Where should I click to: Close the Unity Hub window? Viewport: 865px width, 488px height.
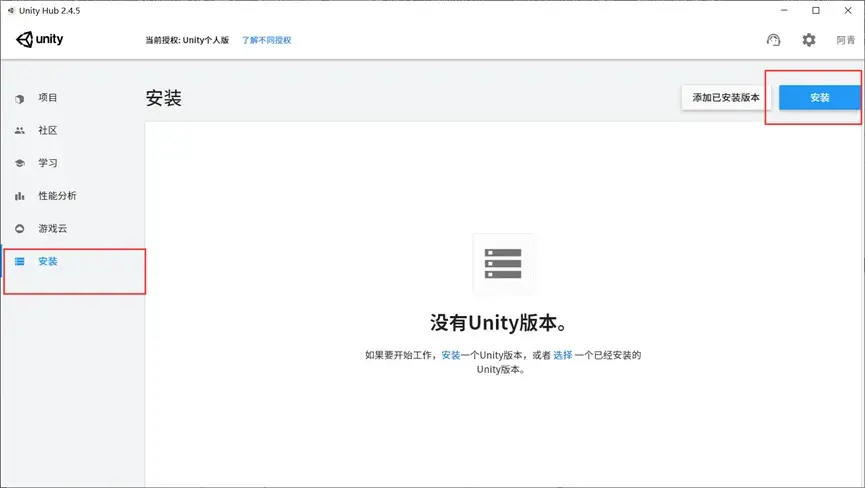click(x=848, y=10)
